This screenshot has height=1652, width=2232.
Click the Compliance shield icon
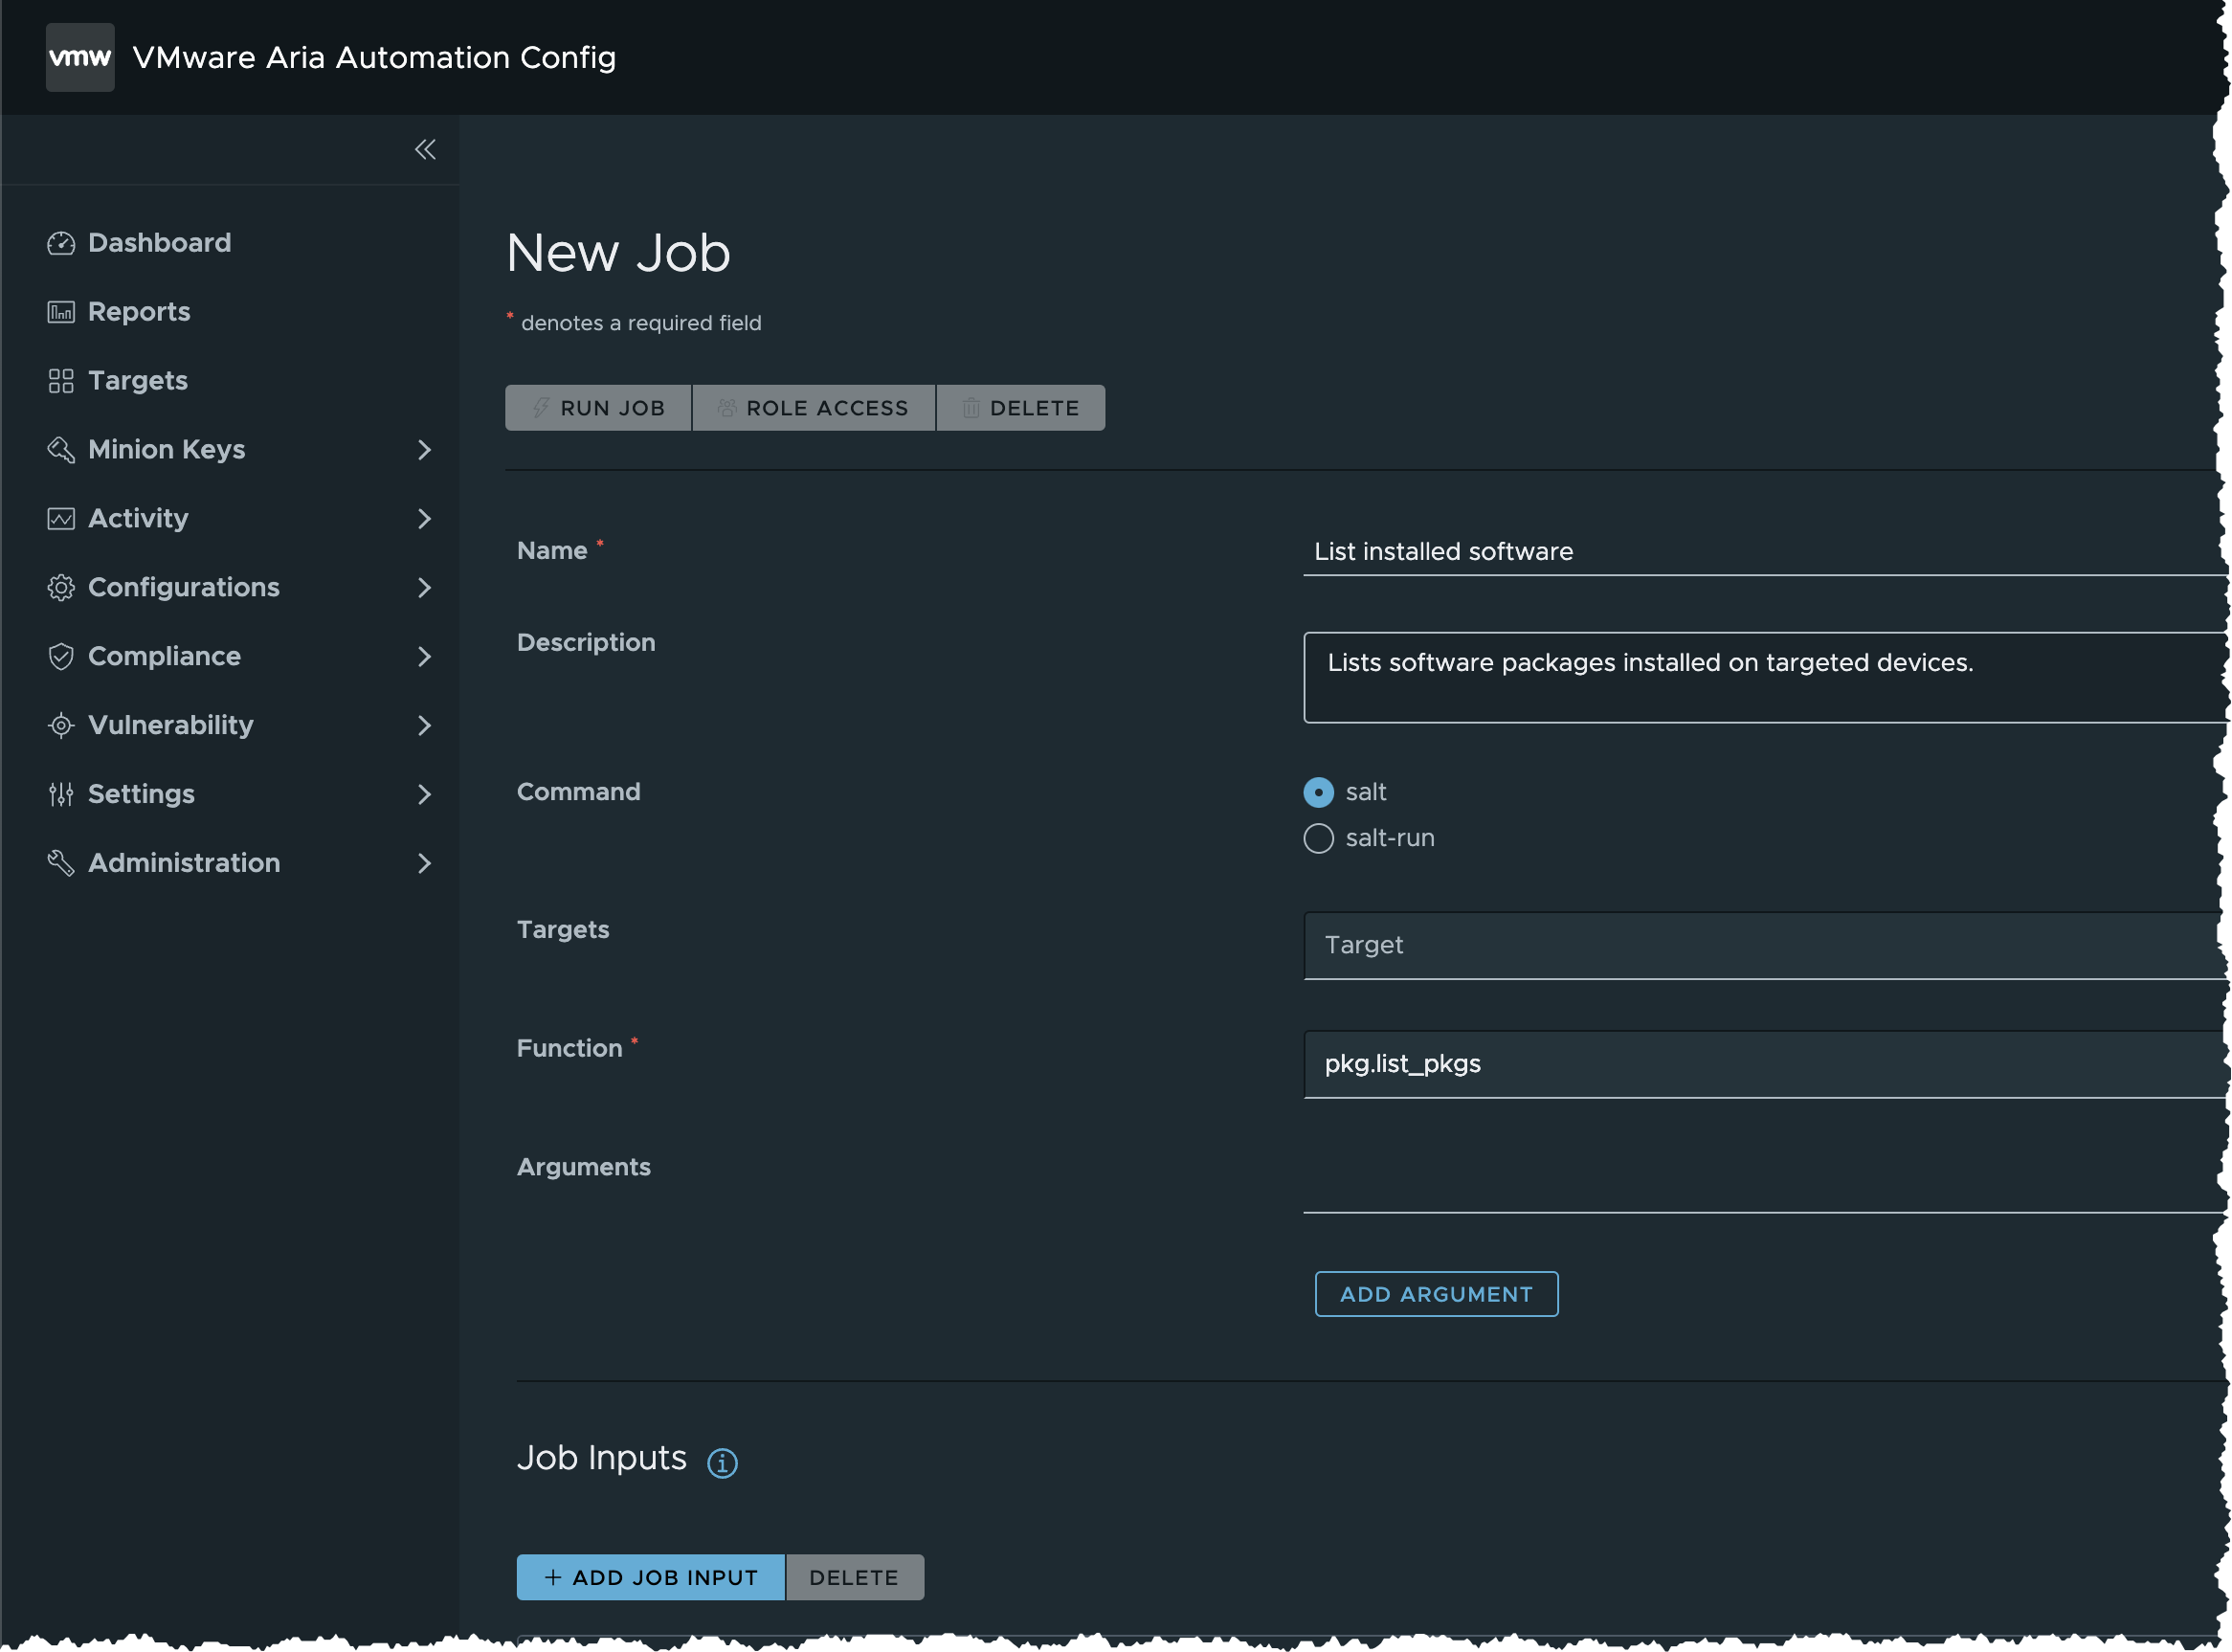61,657
